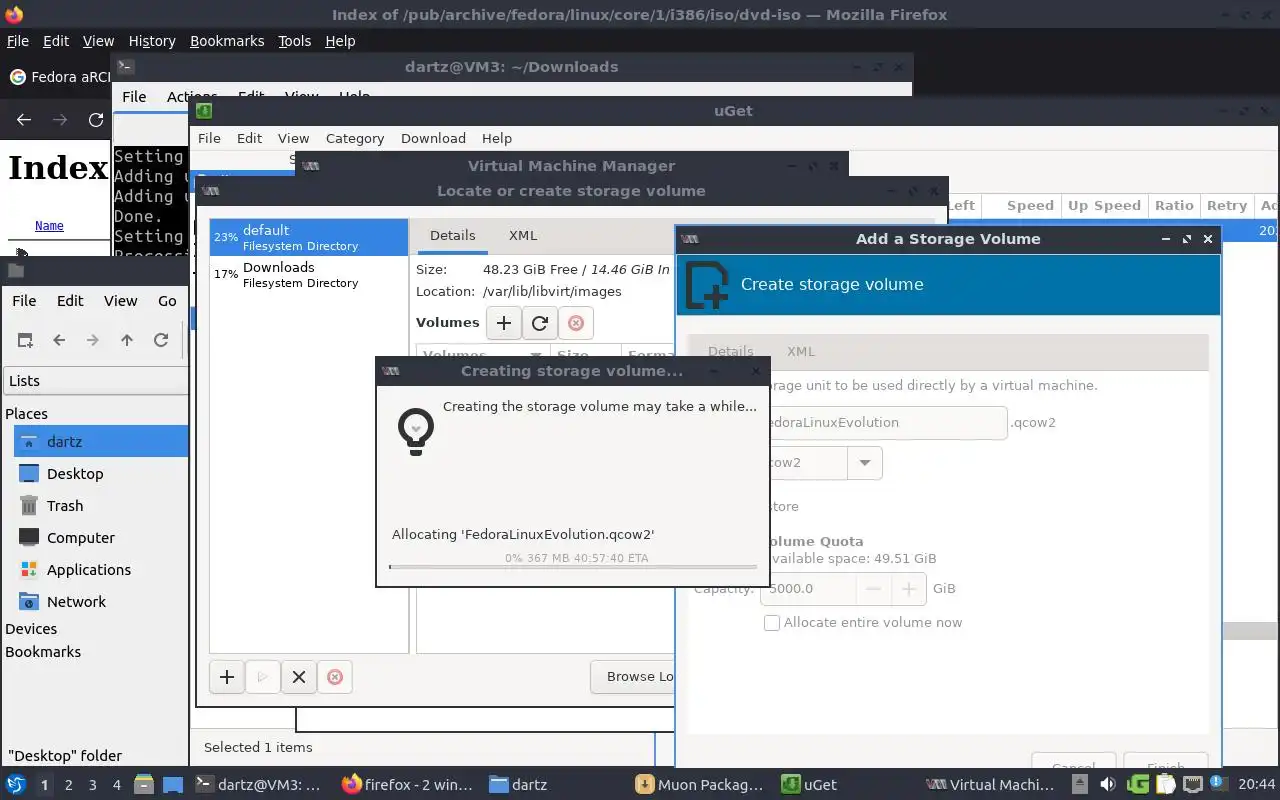The height and width of the screenshot is (800, 1280).
Task: Open terminal File menu
Action: 134,97
